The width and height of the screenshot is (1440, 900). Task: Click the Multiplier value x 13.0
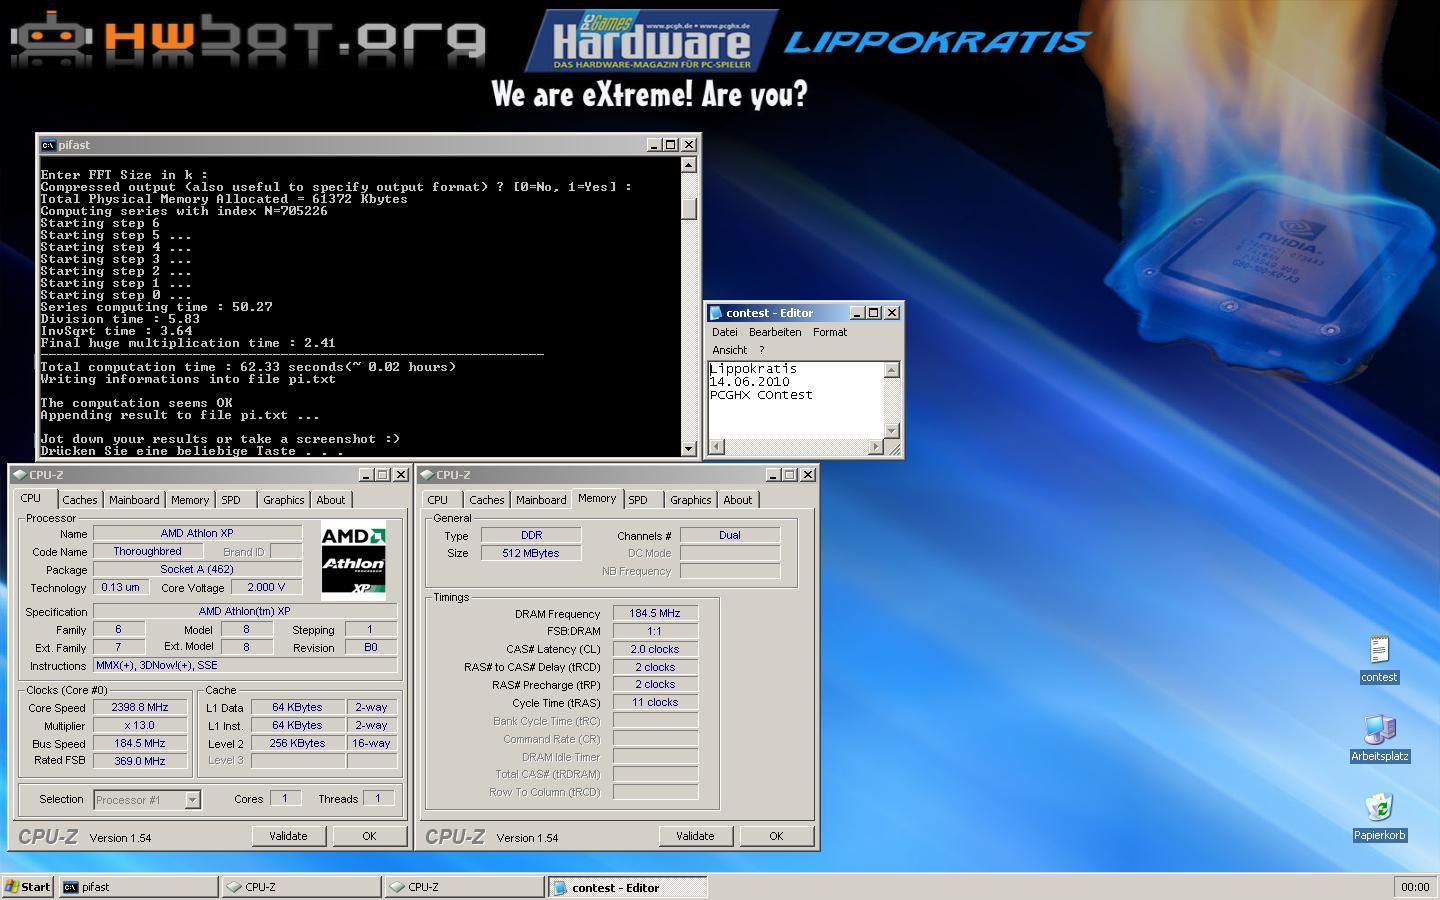(x=140, y=725)
